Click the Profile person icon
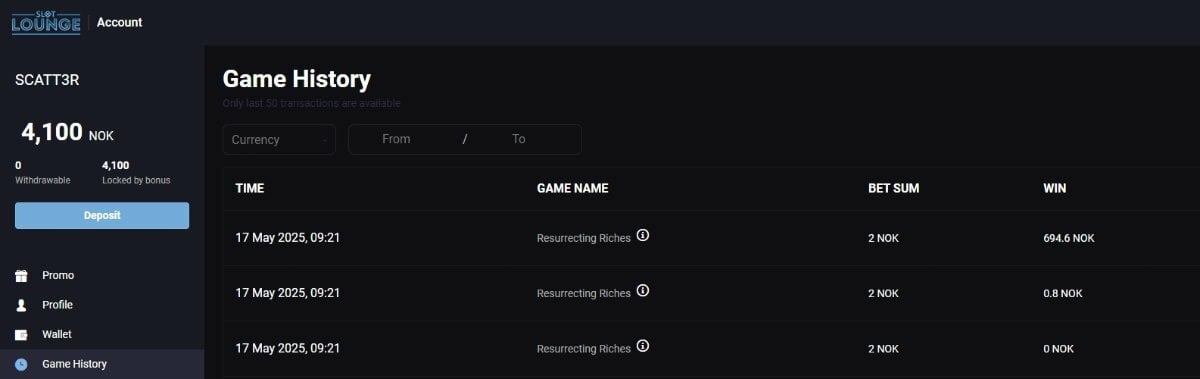This screenshot has width=1200, height=379. [x=21, y=305]
